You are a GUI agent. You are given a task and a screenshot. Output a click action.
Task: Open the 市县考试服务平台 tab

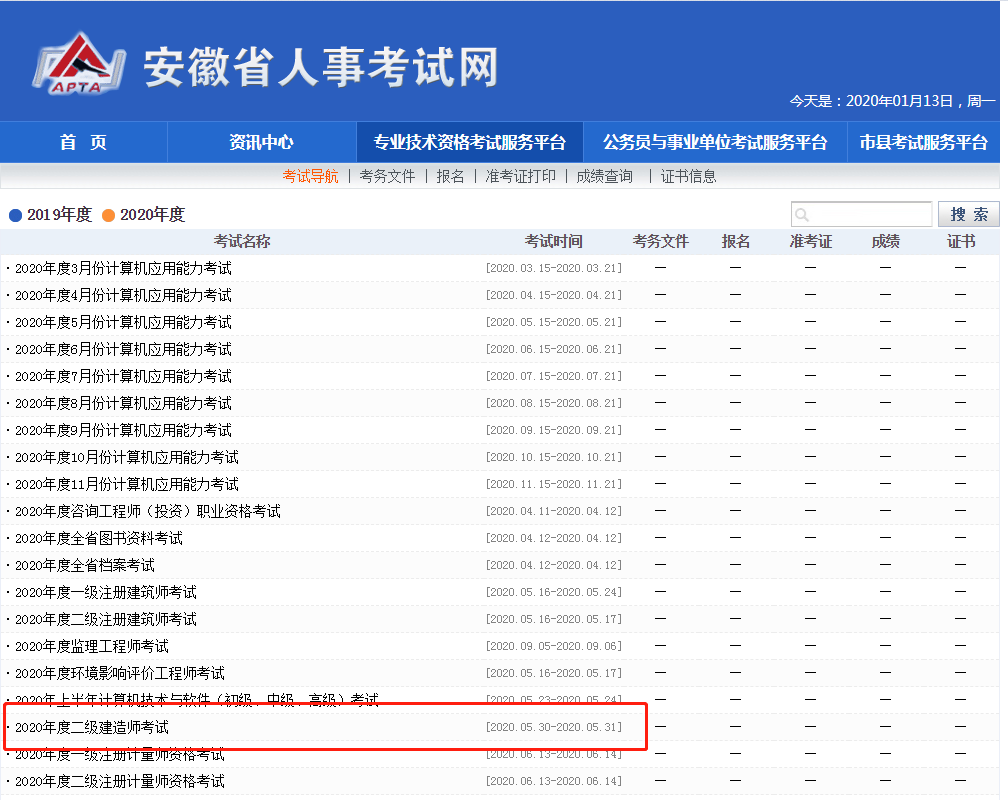(x=923, y=142)
